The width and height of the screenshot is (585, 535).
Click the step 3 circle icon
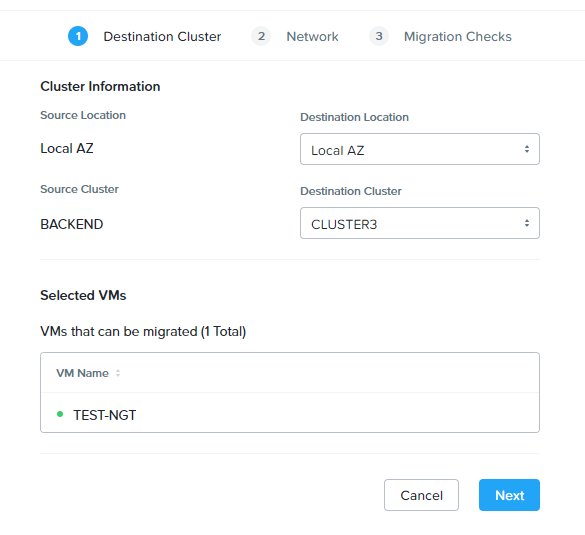pyautogui.click(x=379, y=36)
